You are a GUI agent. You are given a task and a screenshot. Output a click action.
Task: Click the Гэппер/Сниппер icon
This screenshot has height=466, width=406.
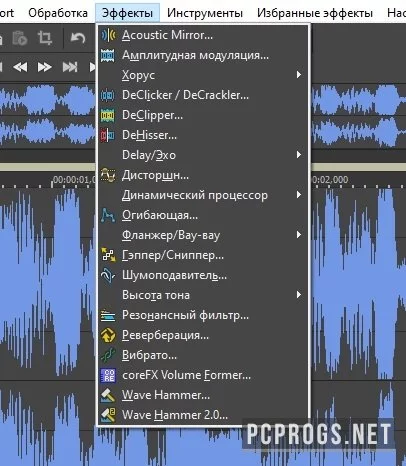coord(108,255)
